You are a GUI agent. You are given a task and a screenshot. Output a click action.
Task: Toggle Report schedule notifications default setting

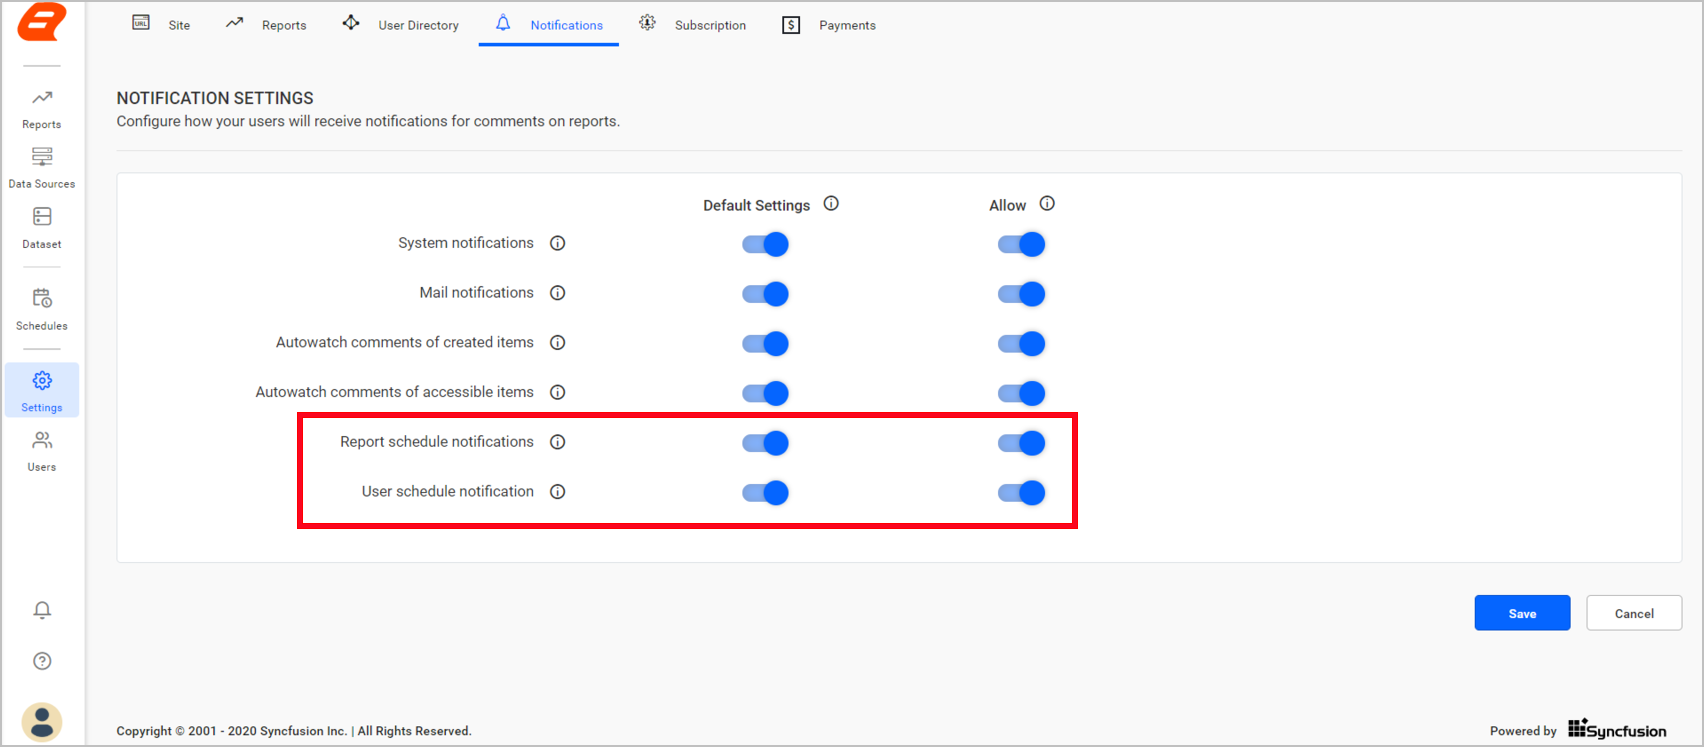pyautogui.click(x=766, y=443)
